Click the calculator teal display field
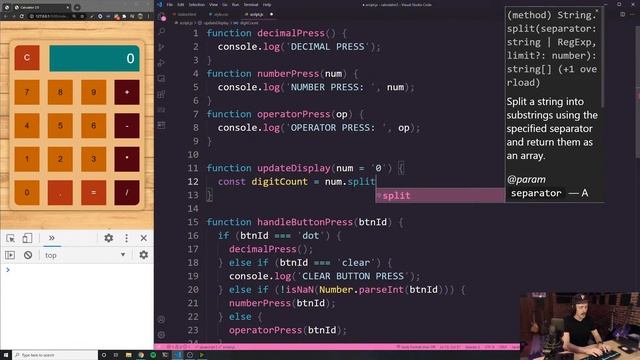Viewport: 640px width, 360px height. pyautogui.click(x=94, y=58)
